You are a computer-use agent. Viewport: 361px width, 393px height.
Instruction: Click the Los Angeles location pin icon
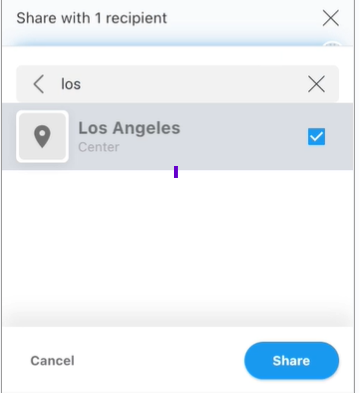coord(42,136)
